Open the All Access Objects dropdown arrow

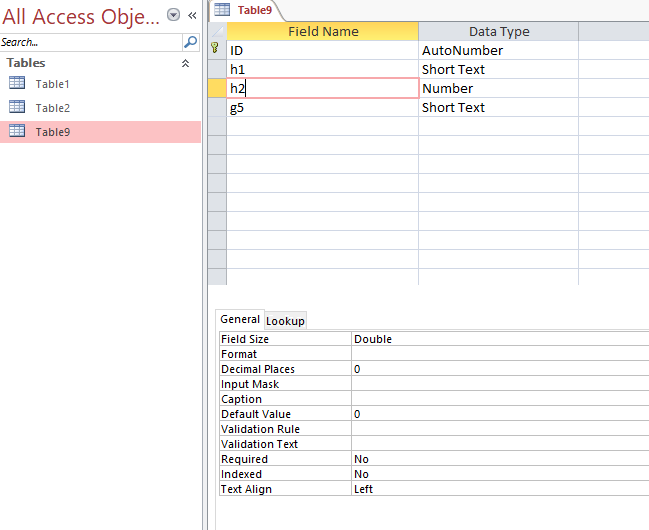coord(174,16)
